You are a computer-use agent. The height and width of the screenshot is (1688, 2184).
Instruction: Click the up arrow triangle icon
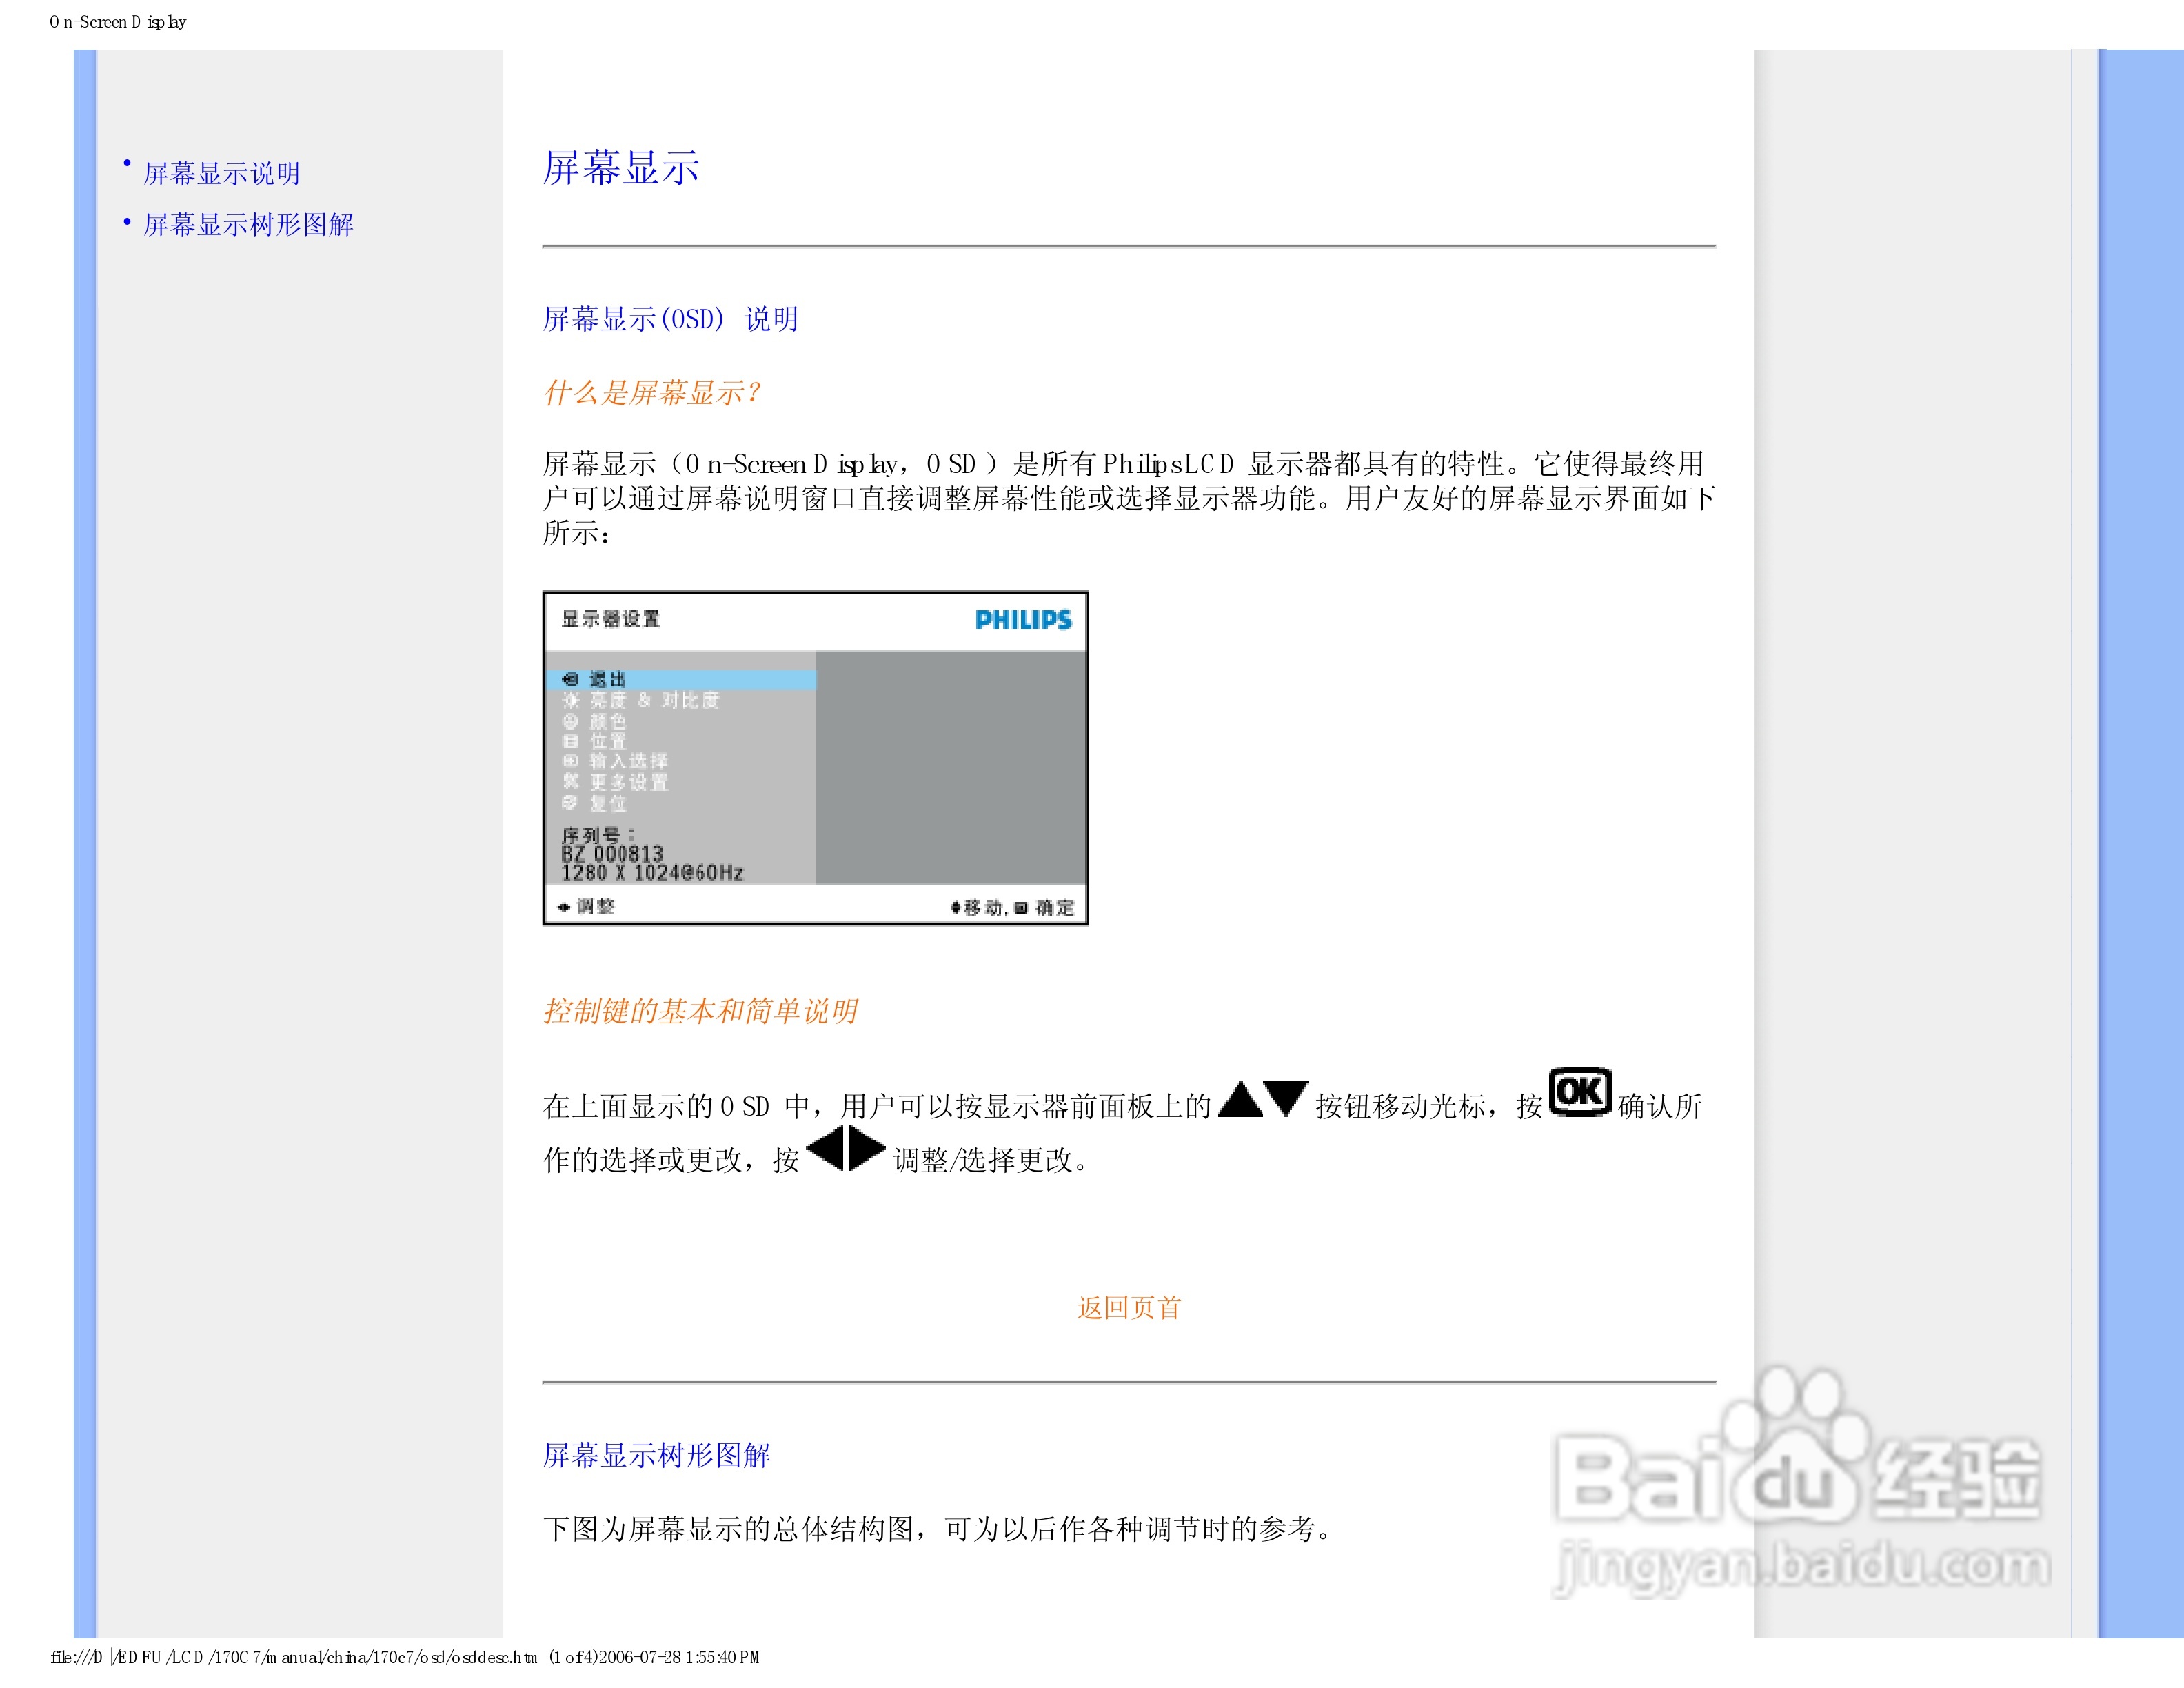click(x=1240, y=1099)
